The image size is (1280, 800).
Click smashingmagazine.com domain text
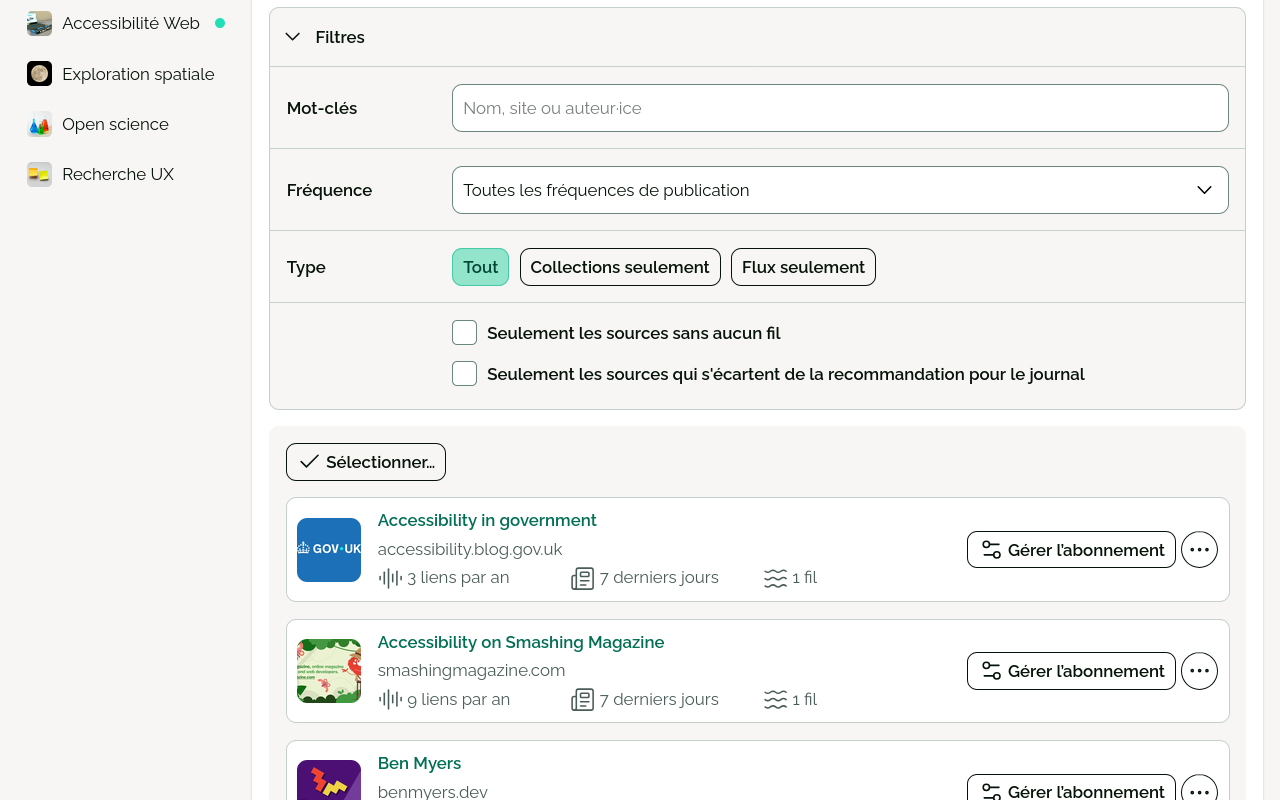[471, 670]
